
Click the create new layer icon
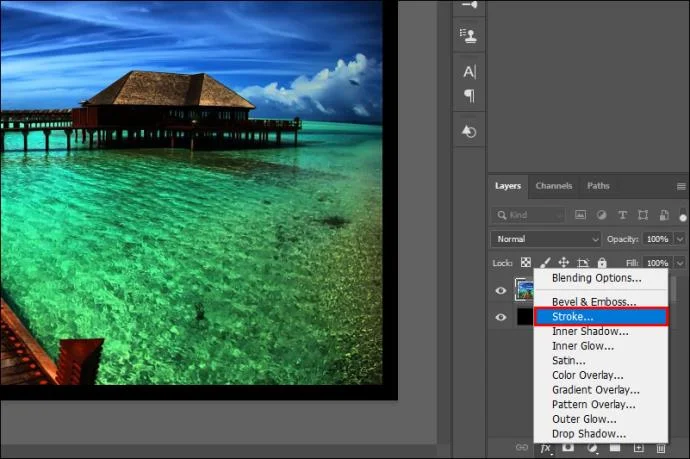639,448
